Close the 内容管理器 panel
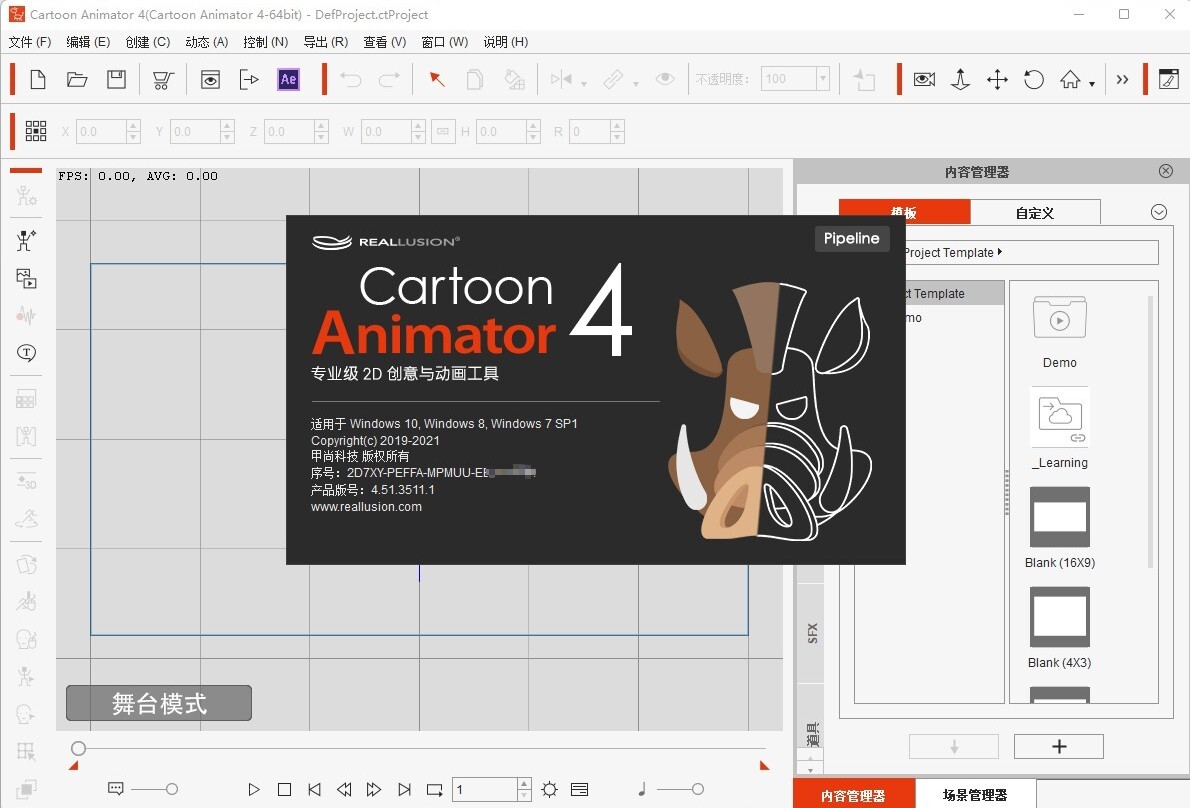 click(x=1166, y=171)
